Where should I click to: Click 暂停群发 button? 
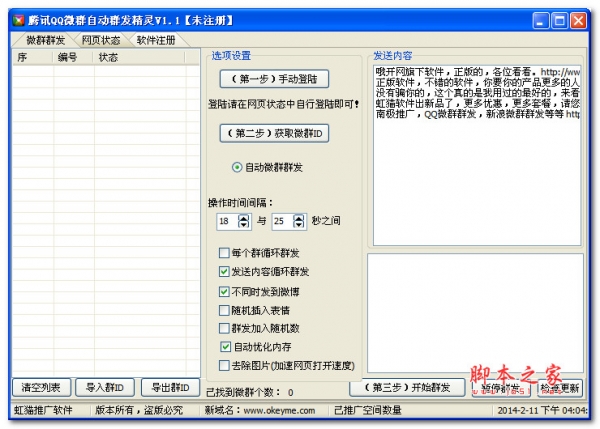pos(501,388)
